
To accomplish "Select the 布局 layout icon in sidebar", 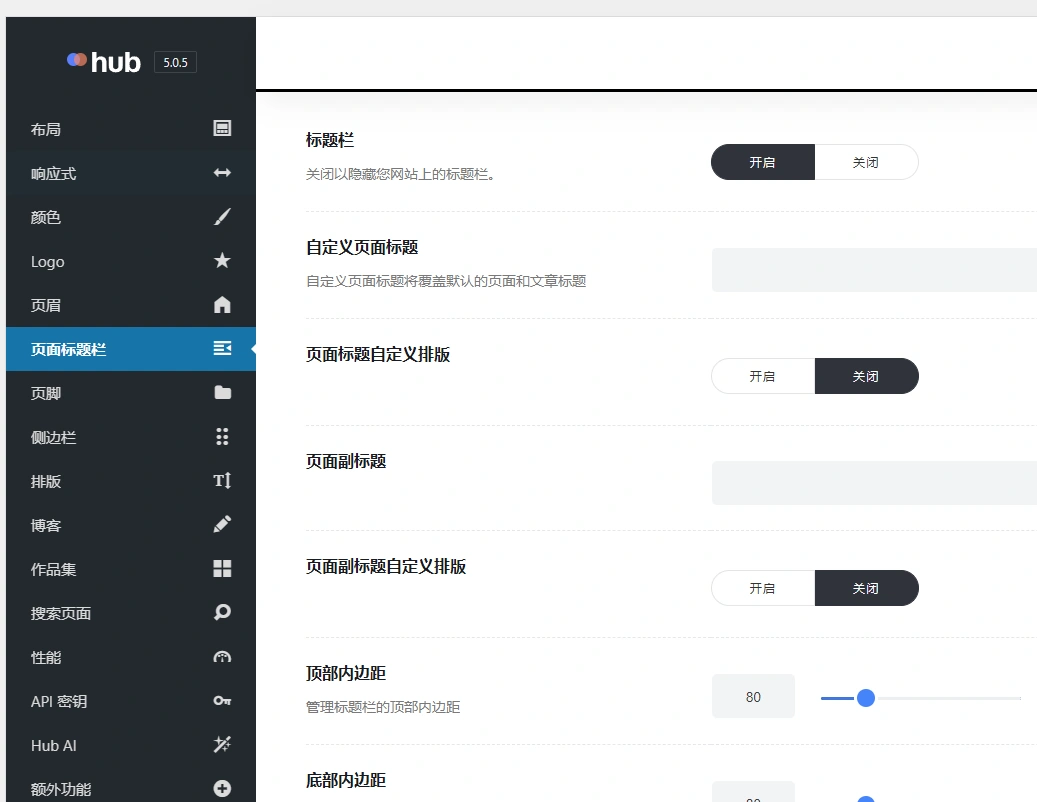I will tap(222, 128).
